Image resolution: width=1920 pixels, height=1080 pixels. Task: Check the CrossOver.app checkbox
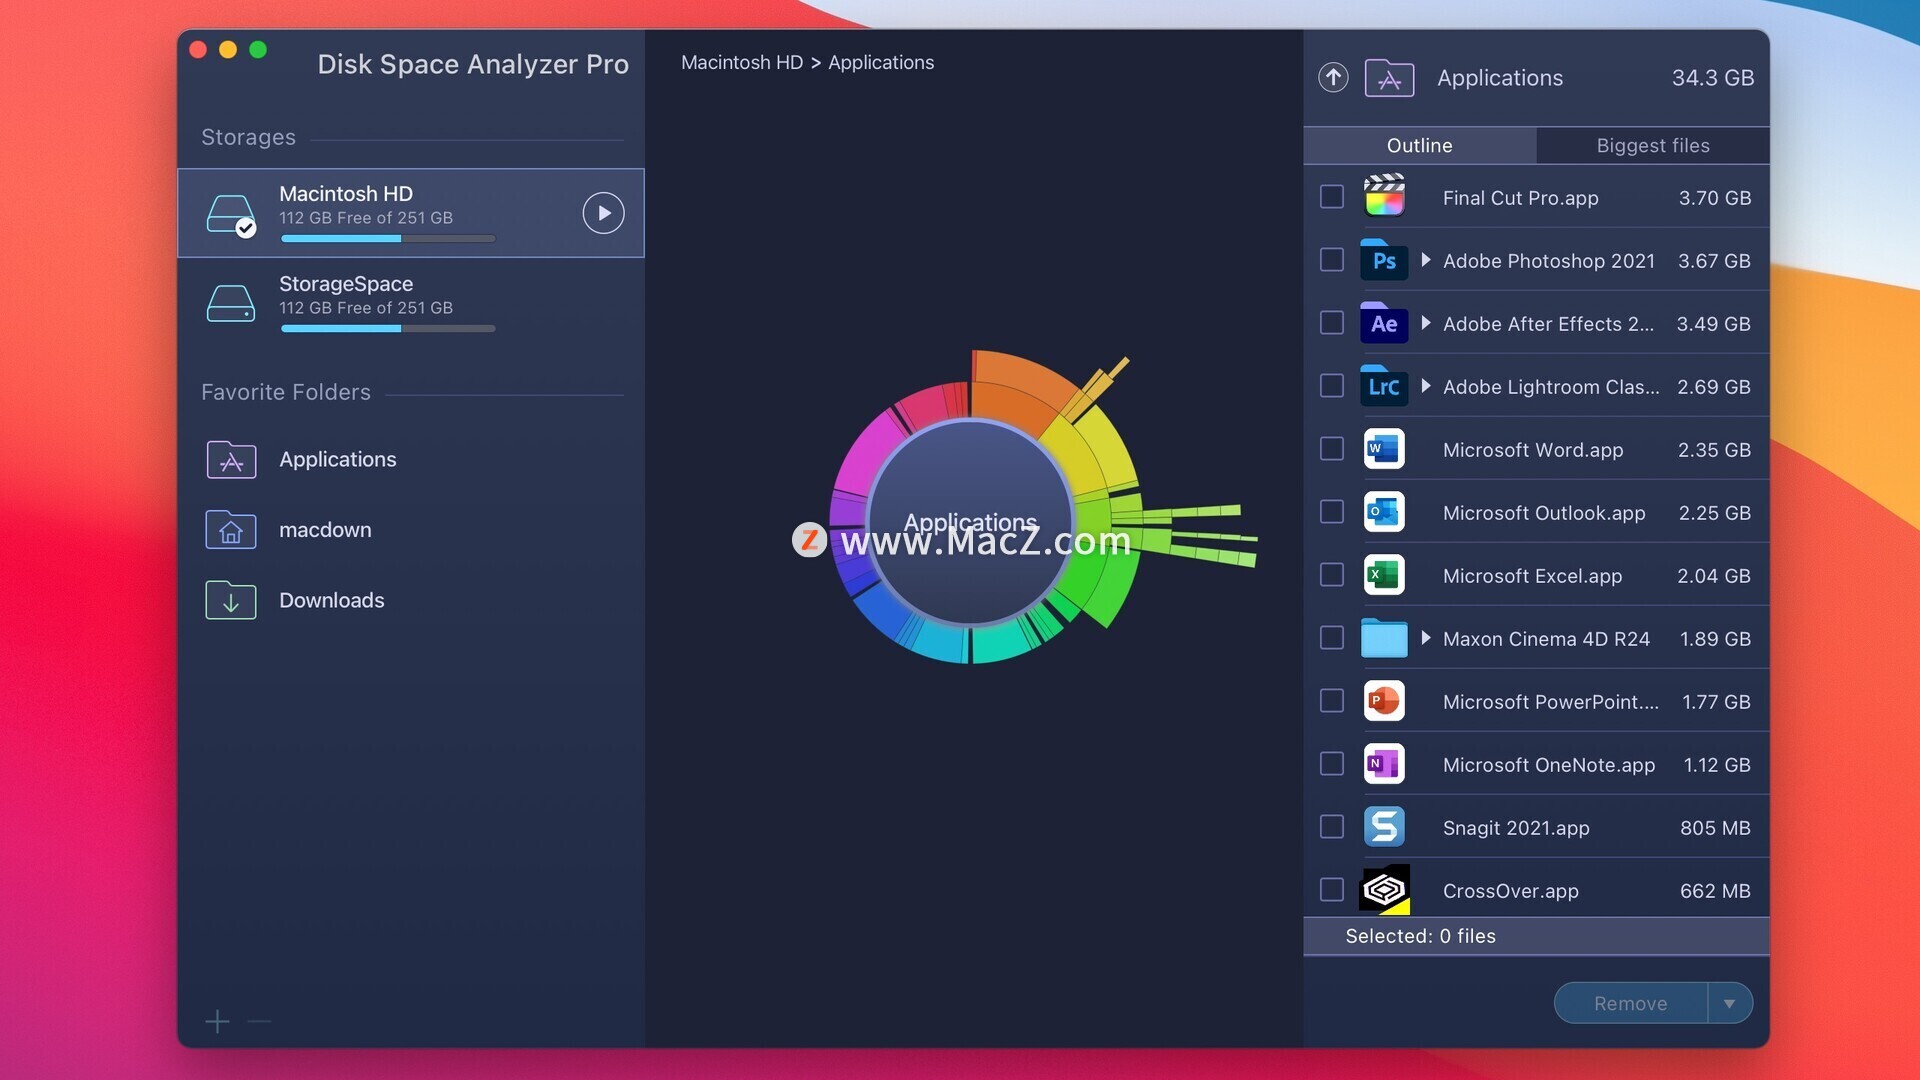click(1332, 890)
